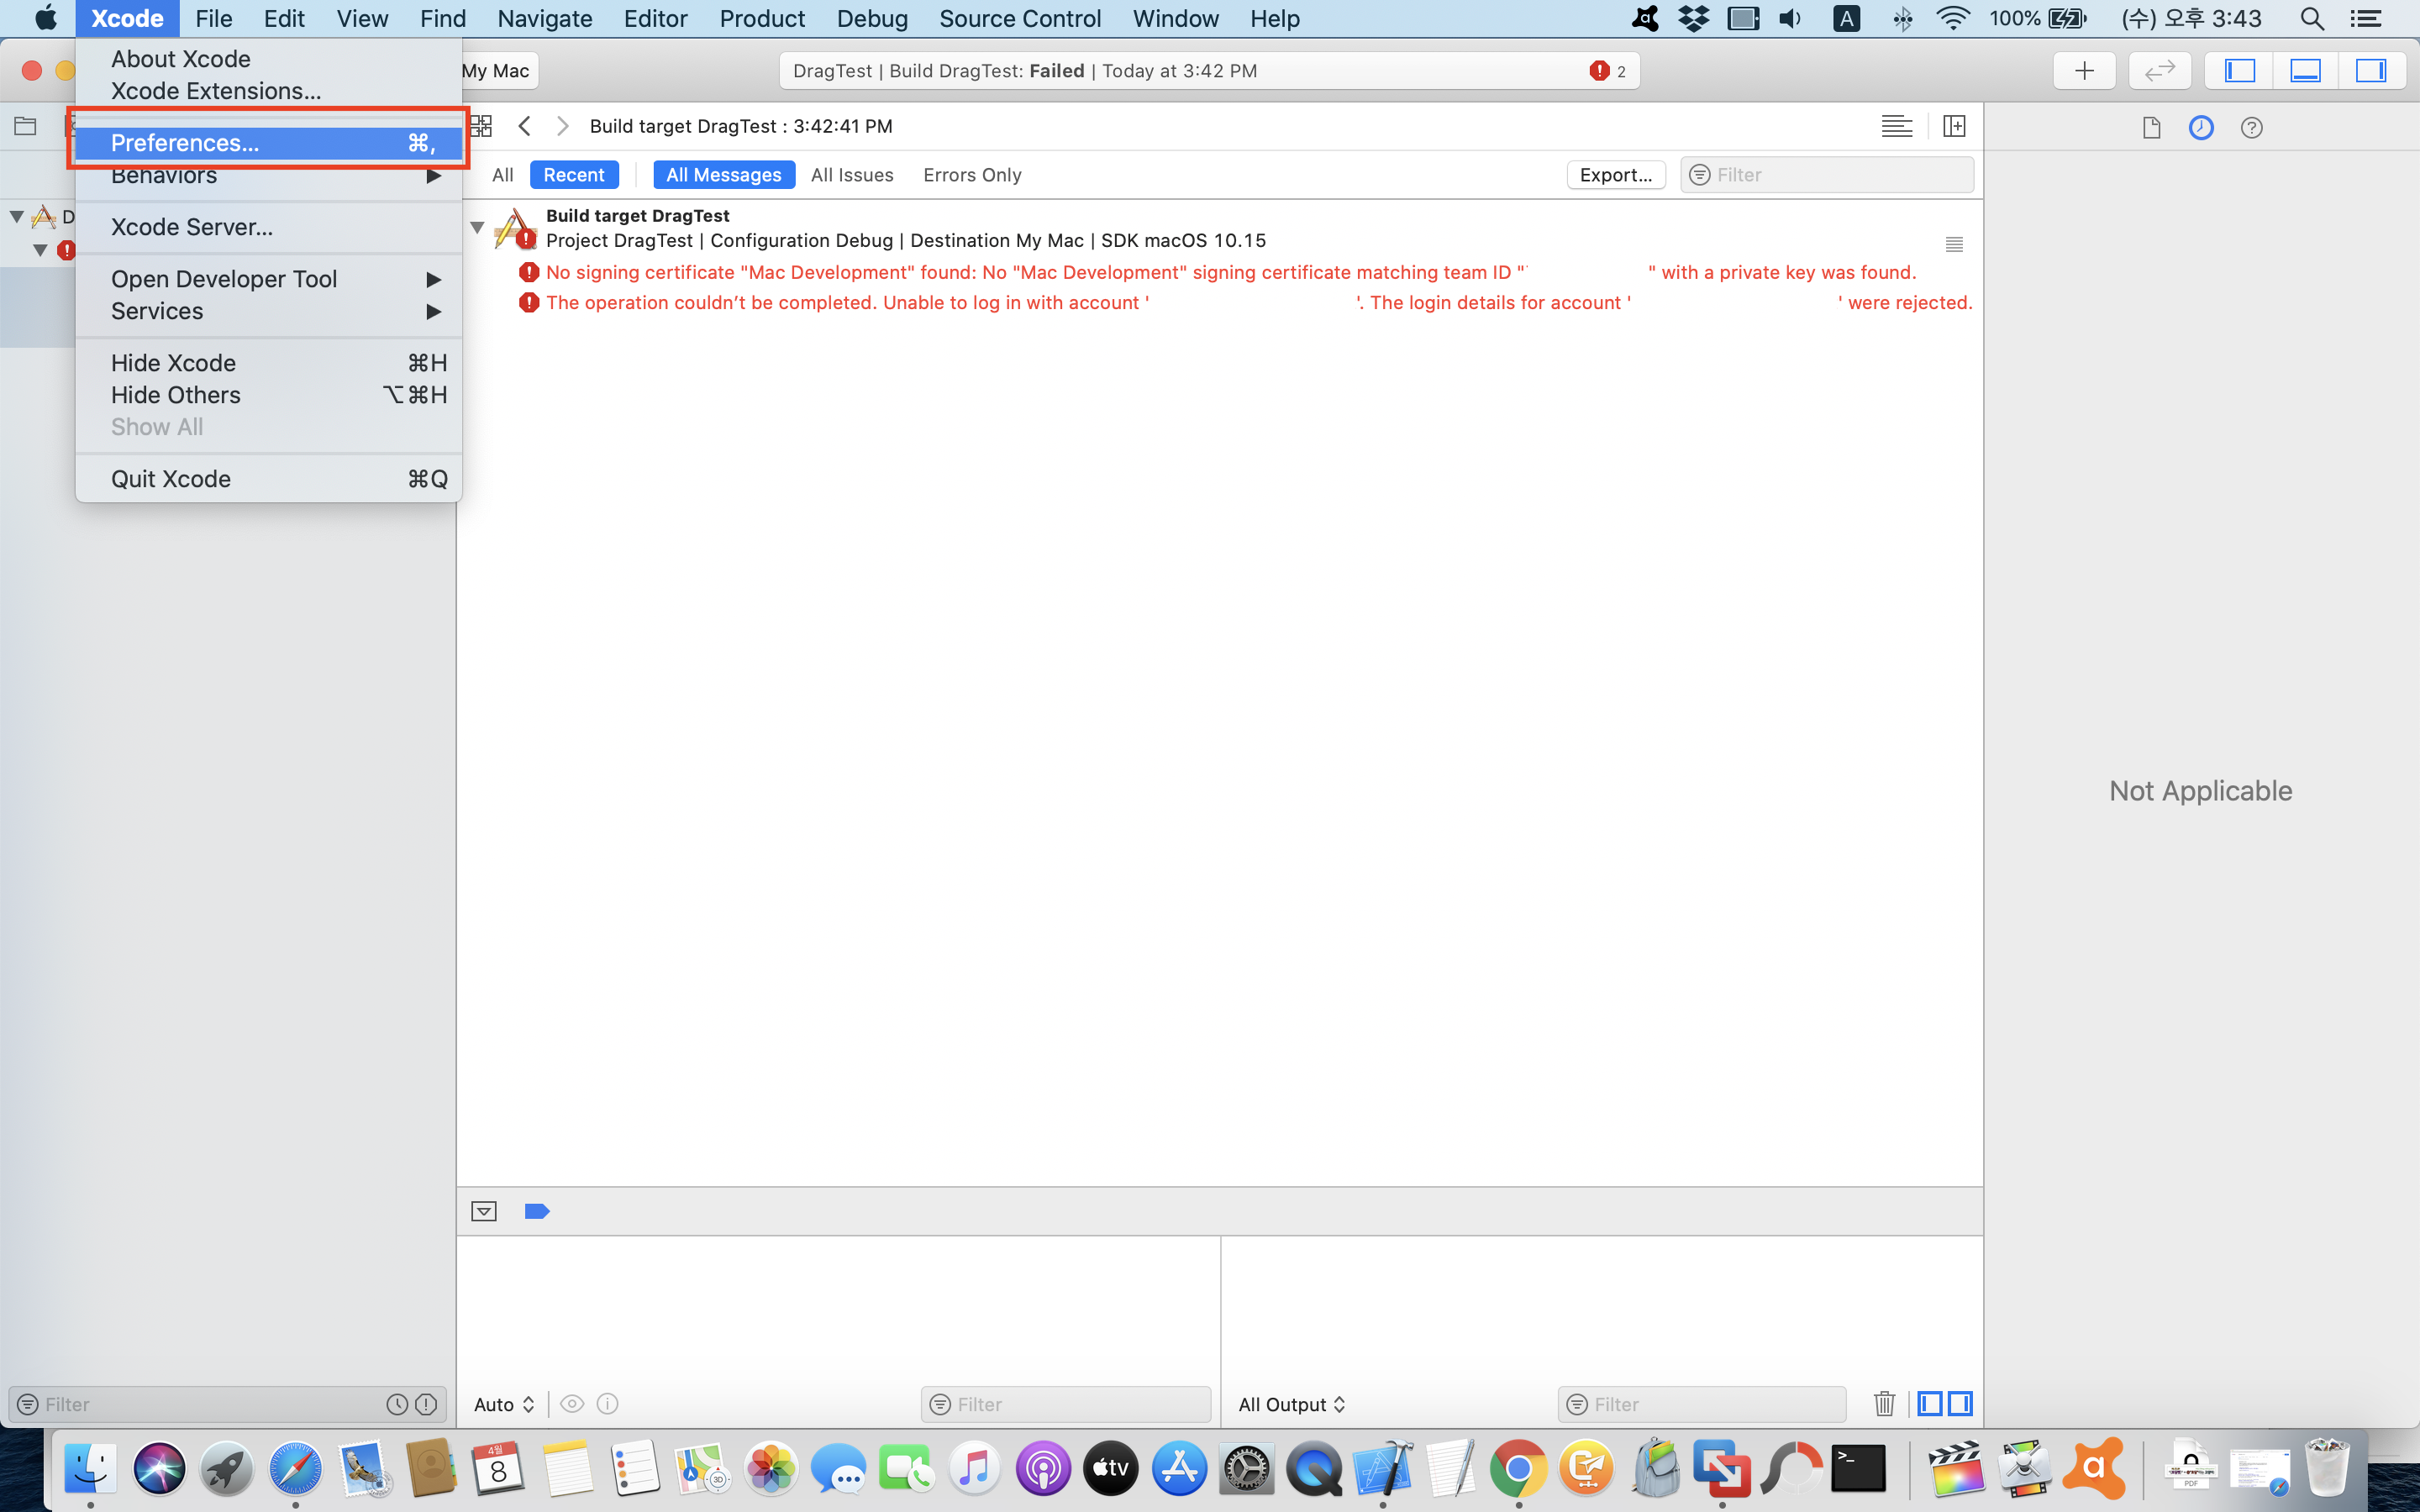2420x1512 pixels.
Task: Collapse the Build target DragTest disclosure triangle
Action: 477,228
